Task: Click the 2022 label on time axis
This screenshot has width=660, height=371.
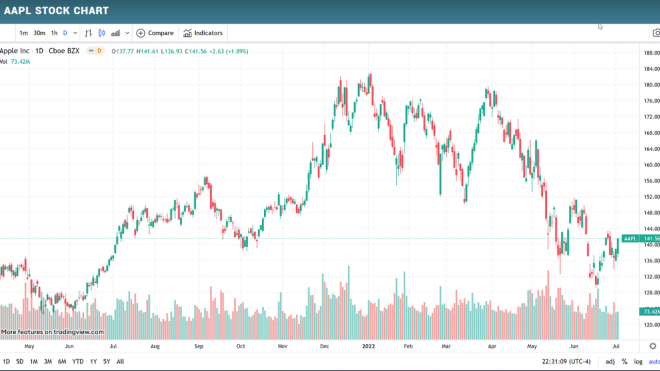Action: [368, 346]
